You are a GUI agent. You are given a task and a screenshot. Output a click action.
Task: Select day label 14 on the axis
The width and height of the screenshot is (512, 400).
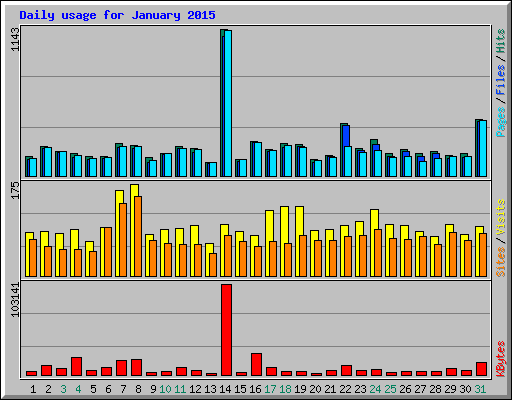225,389
